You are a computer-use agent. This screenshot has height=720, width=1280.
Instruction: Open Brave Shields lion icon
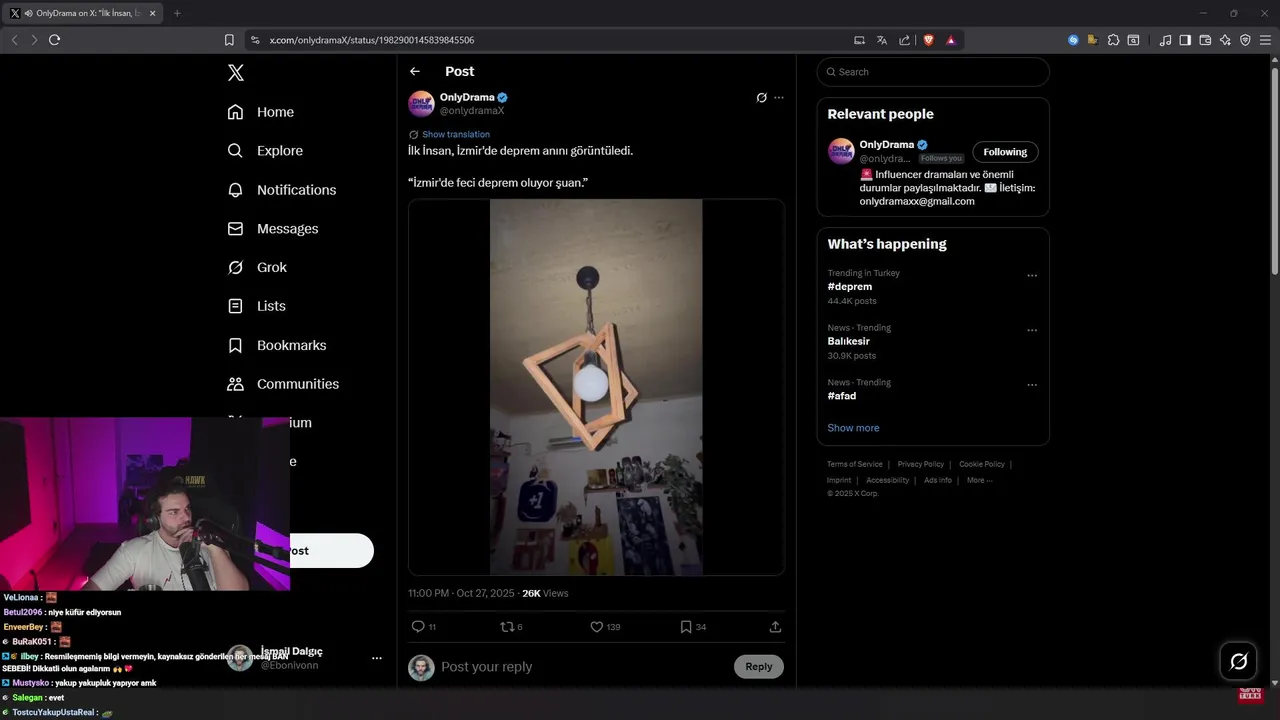pos(929,40)
